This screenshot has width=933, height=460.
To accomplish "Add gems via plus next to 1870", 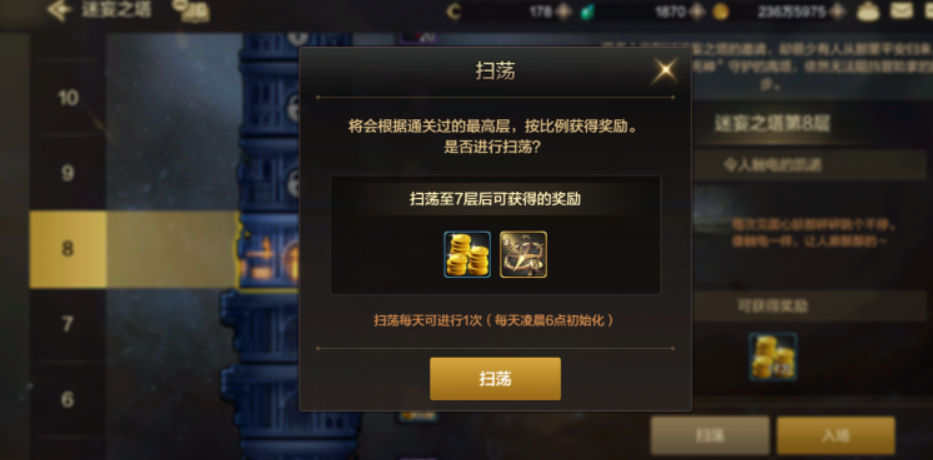I will click(697, 11).
